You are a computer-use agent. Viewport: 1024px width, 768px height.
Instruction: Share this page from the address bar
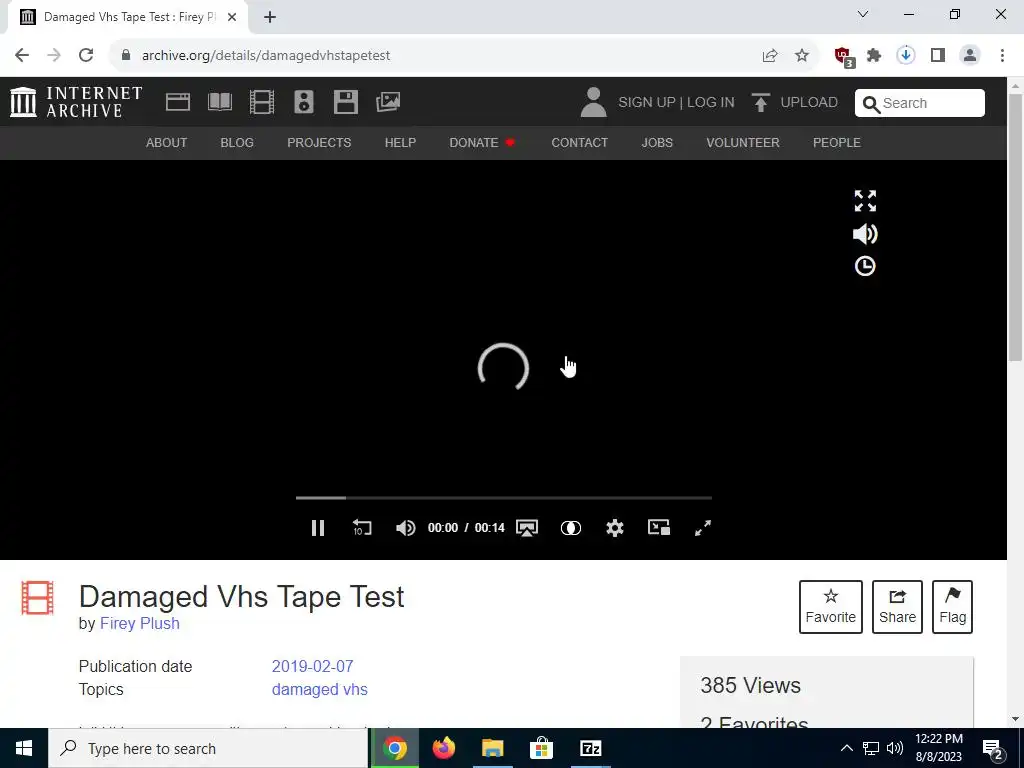tap(770, 56)
